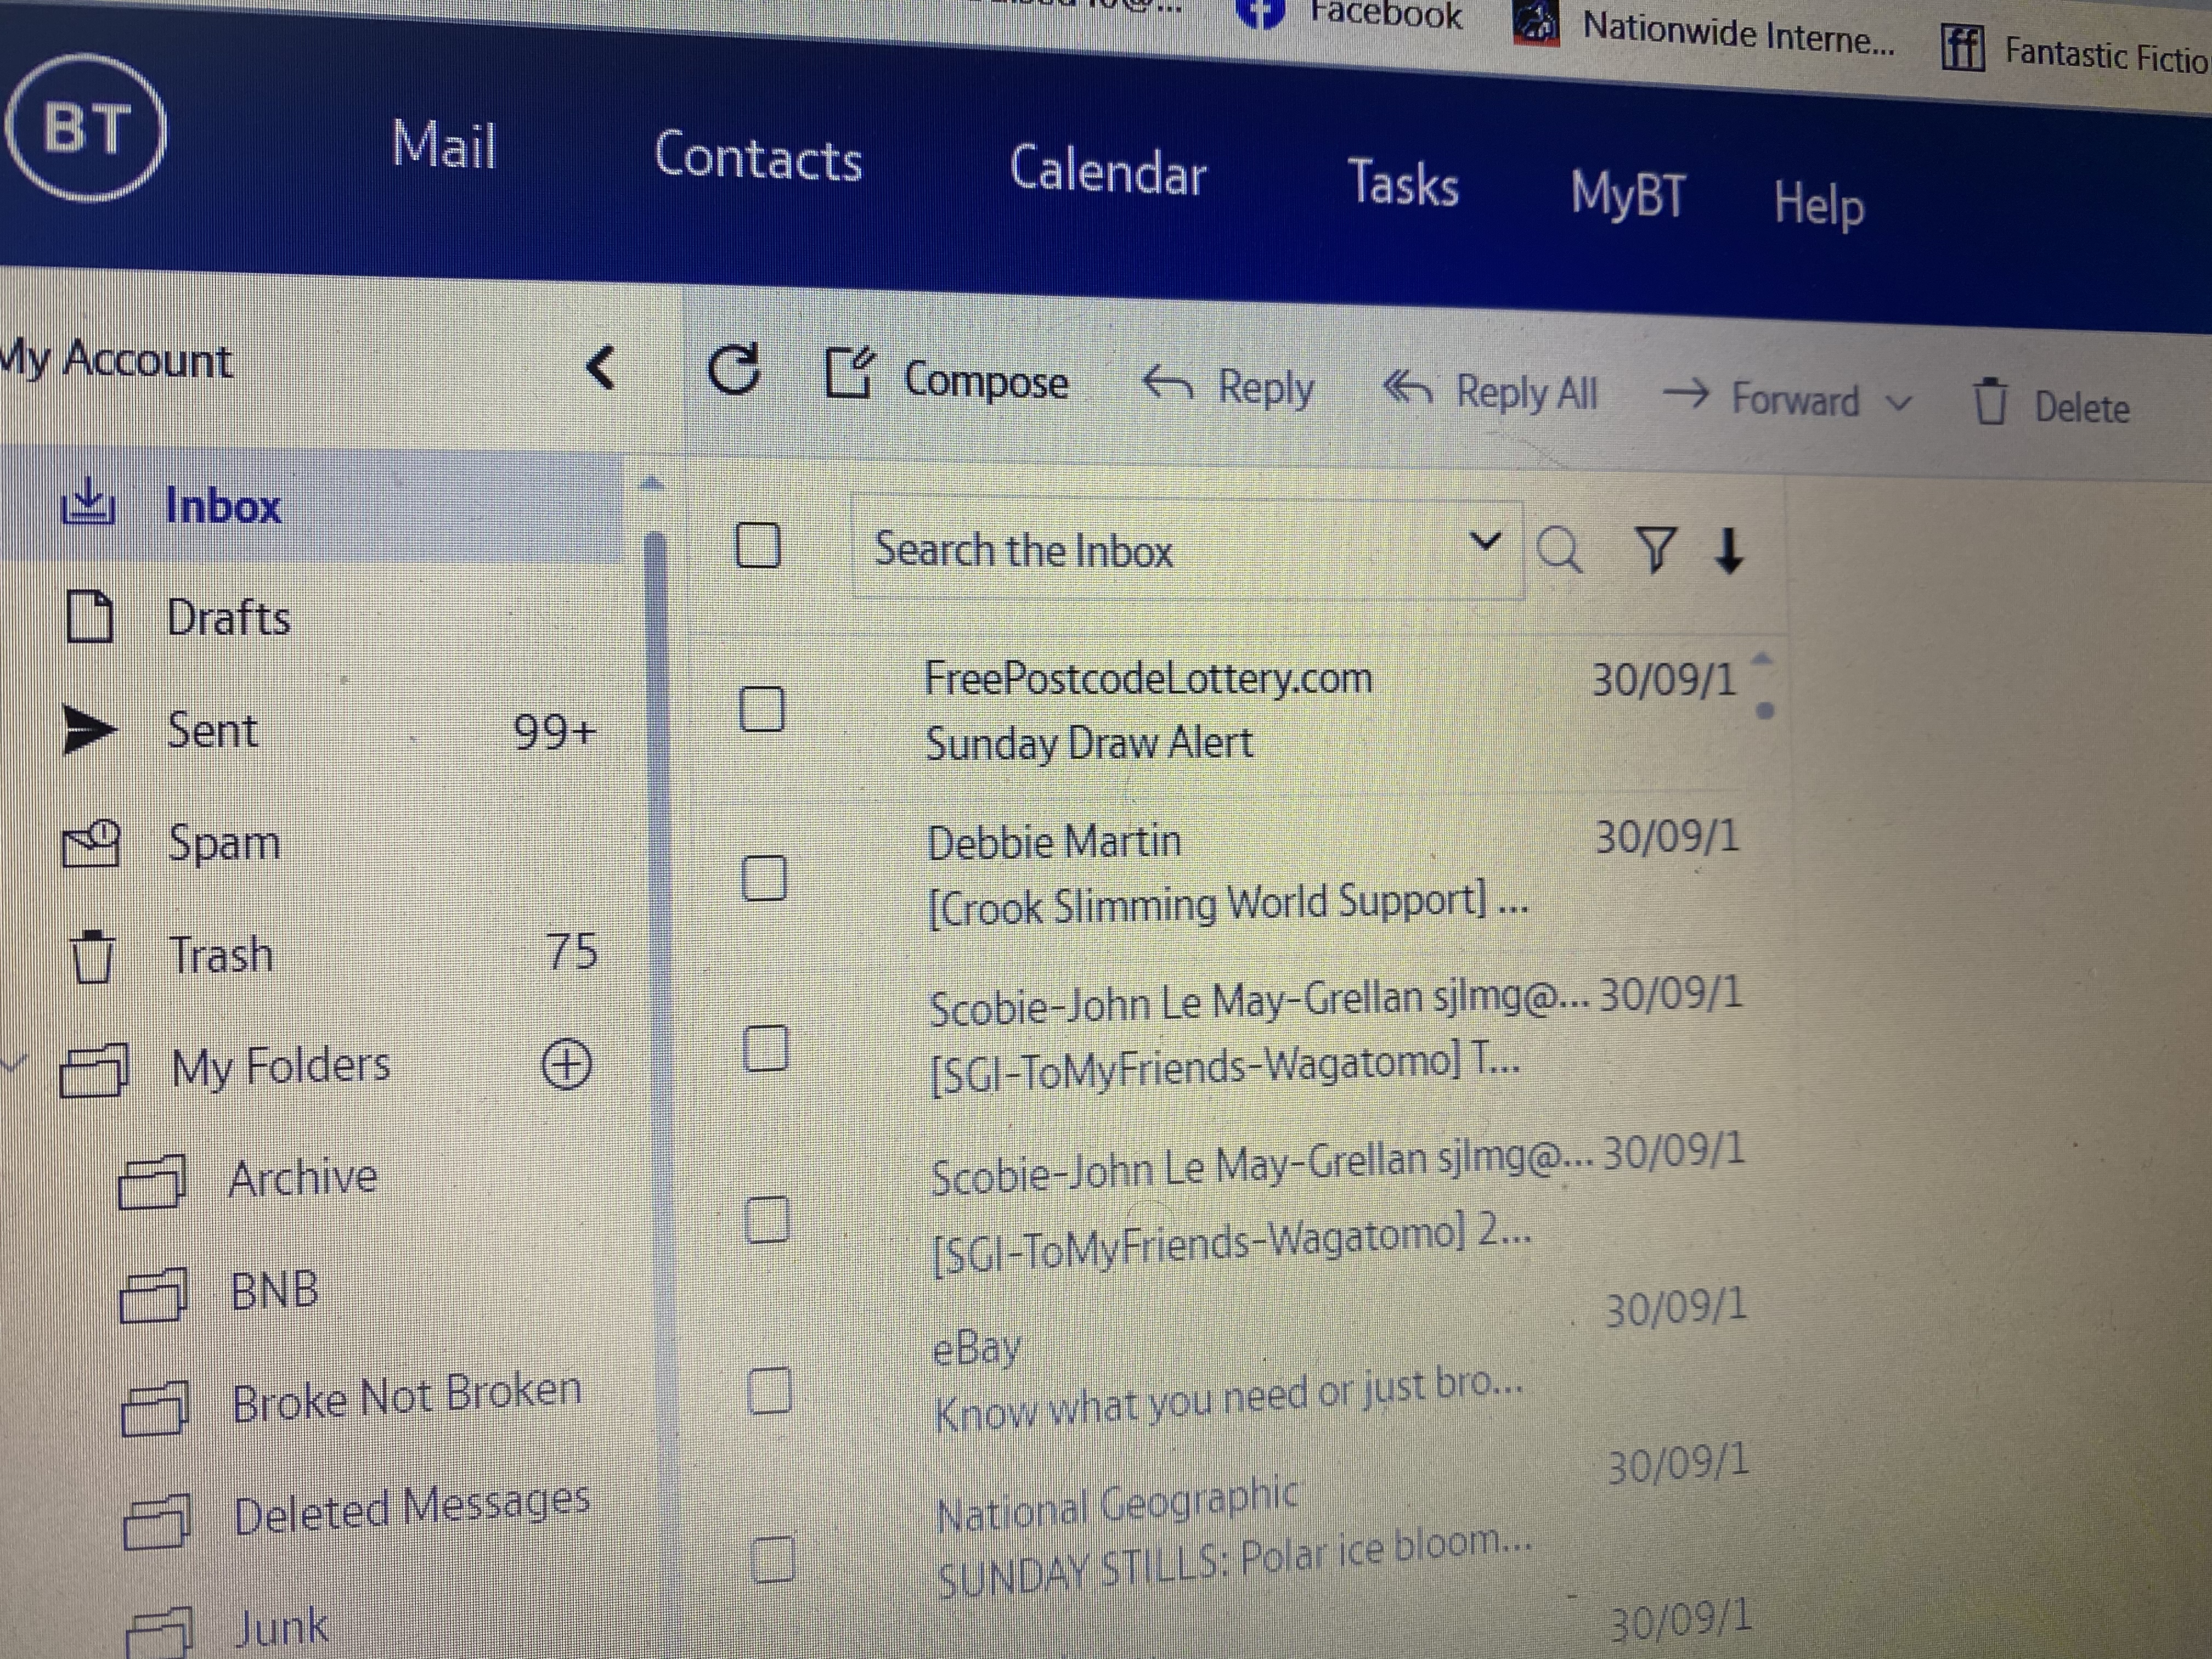Click the Drafts page icon
Image resolution: width=2212 pixels, height=1659 pixels.
tap(89, 615)
